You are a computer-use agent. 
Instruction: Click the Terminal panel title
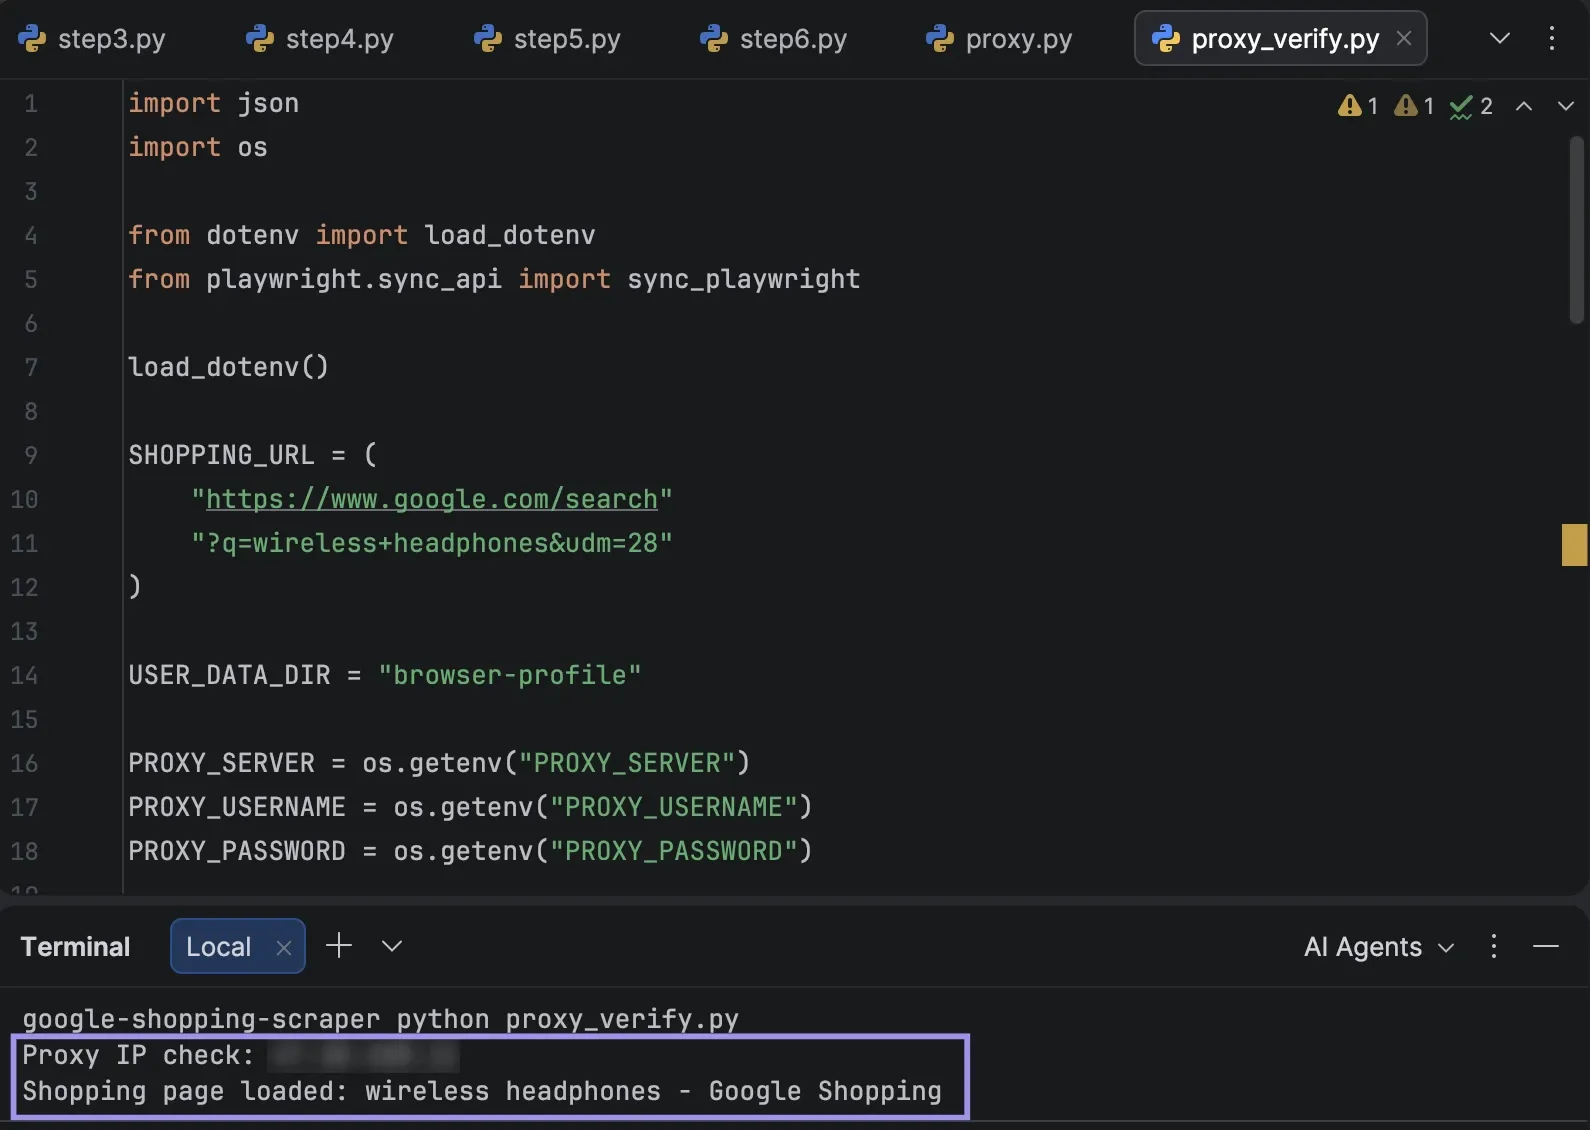(76, 947)
